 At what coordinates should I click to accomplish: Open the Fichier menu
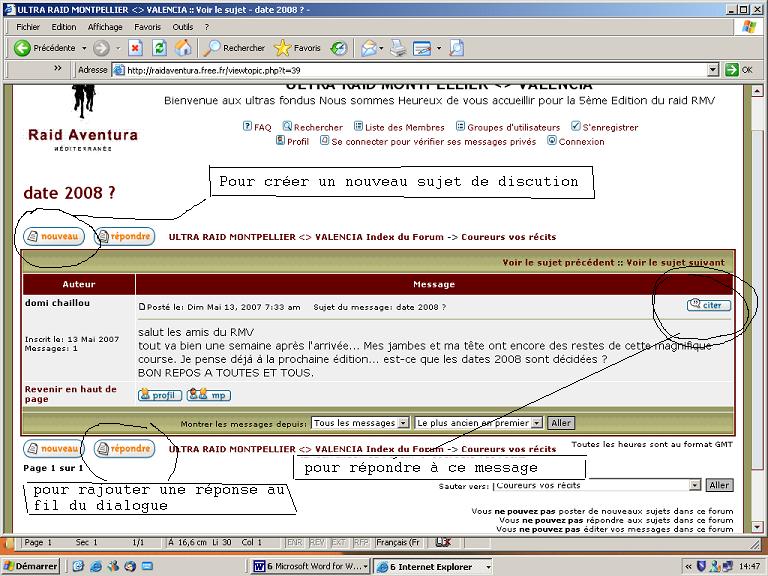tap(28, 27)
